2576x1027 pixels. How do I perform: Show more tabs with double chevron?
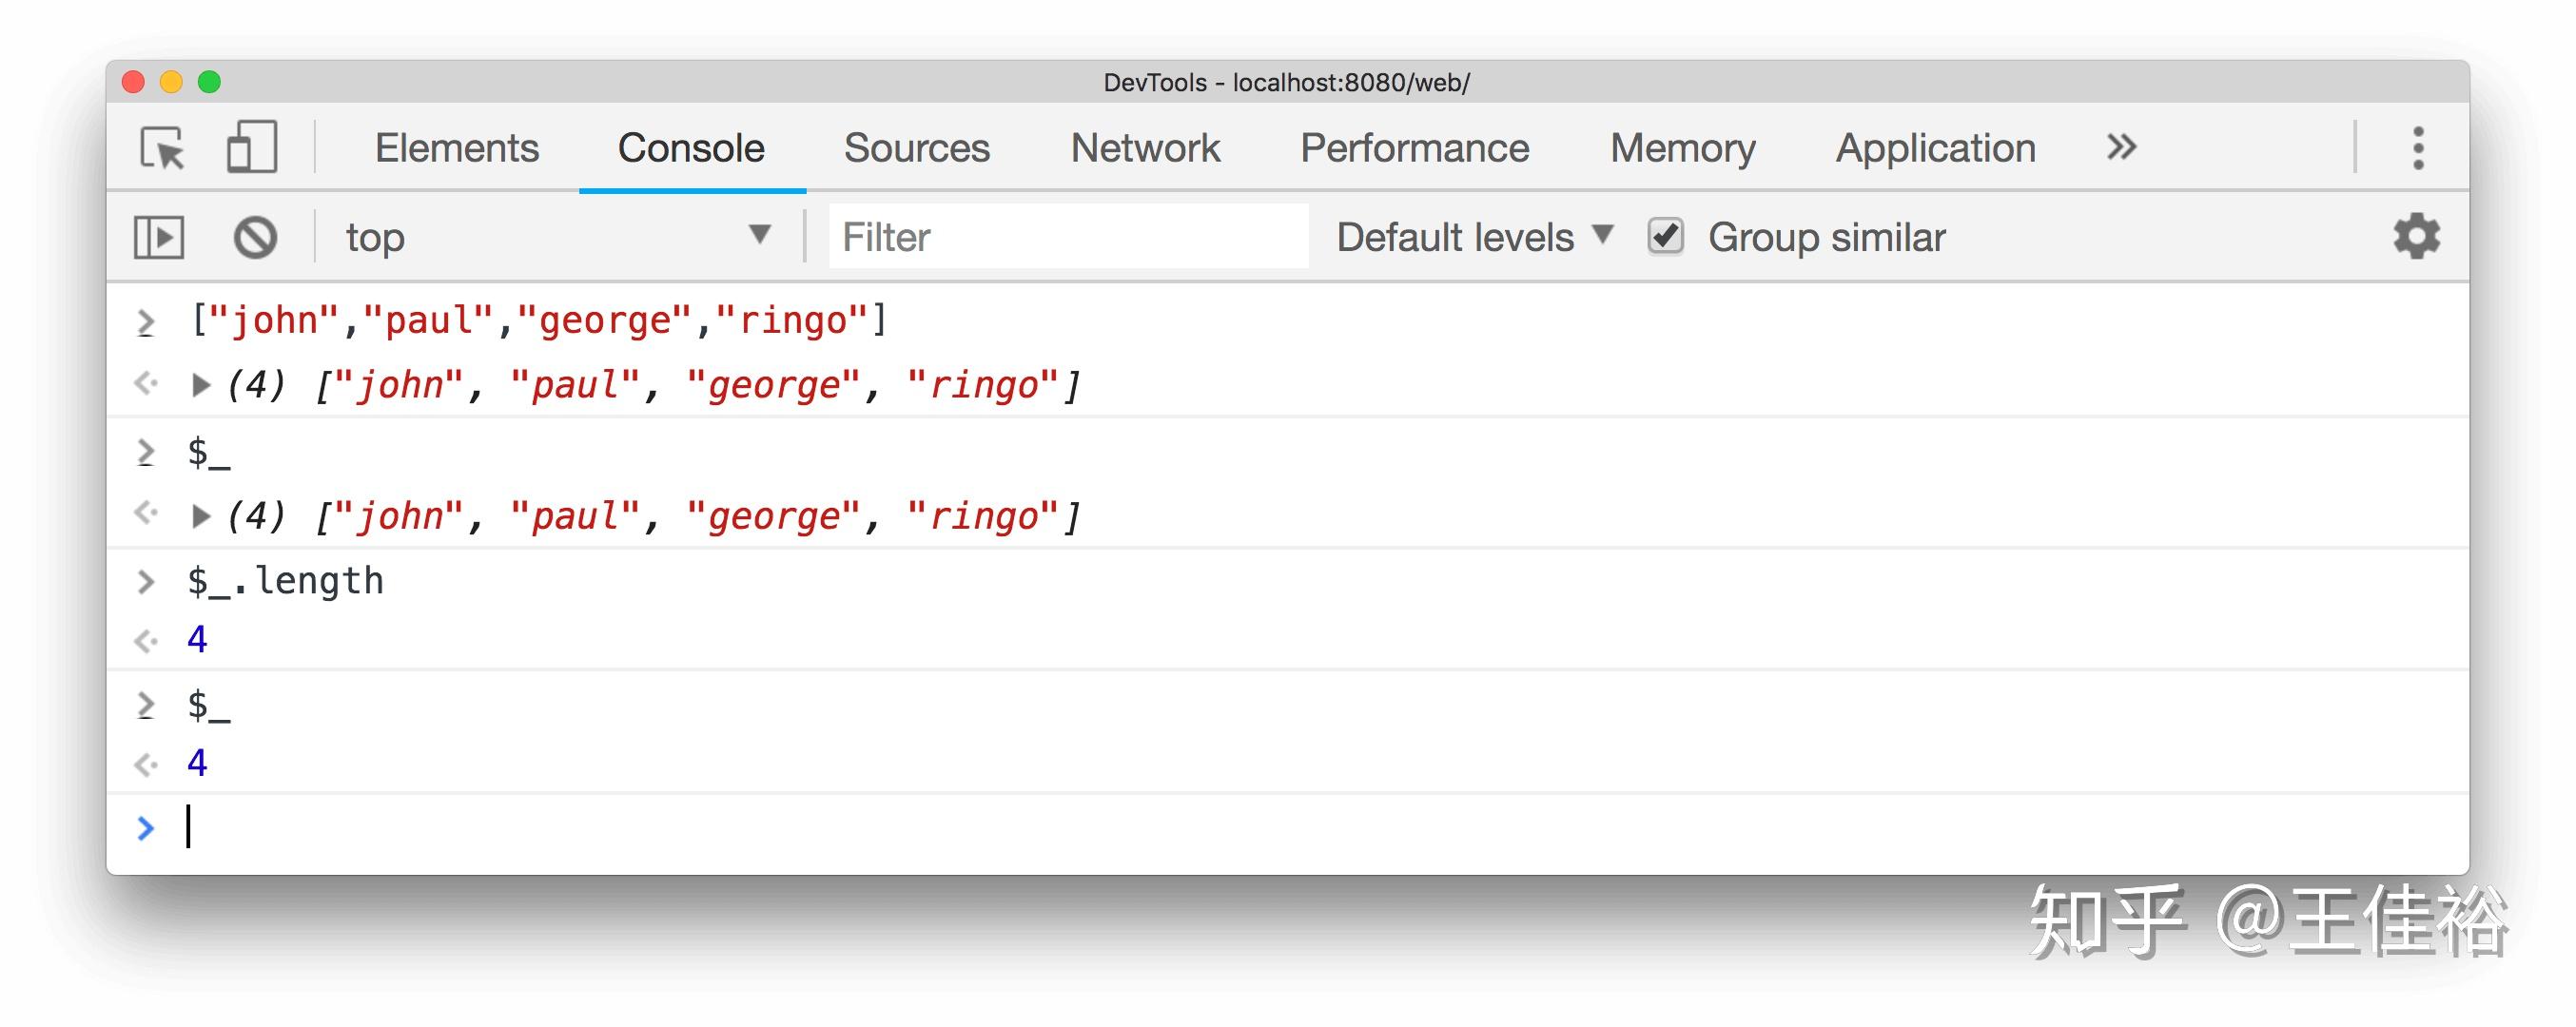click(2121, 147)
